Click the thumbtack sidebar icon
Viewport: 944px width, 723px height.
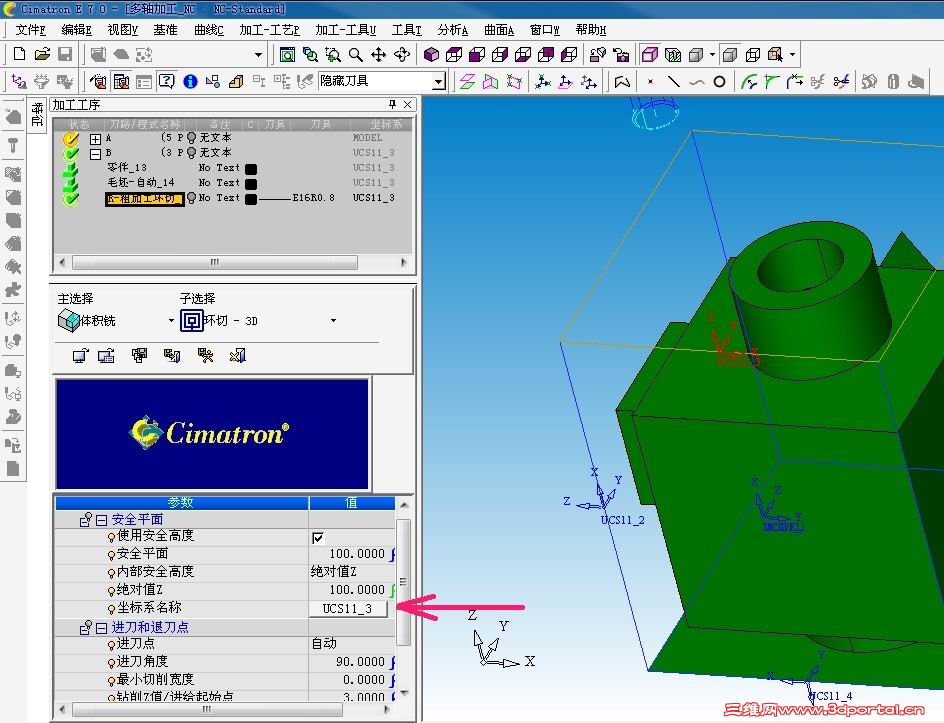coord(13,146)
